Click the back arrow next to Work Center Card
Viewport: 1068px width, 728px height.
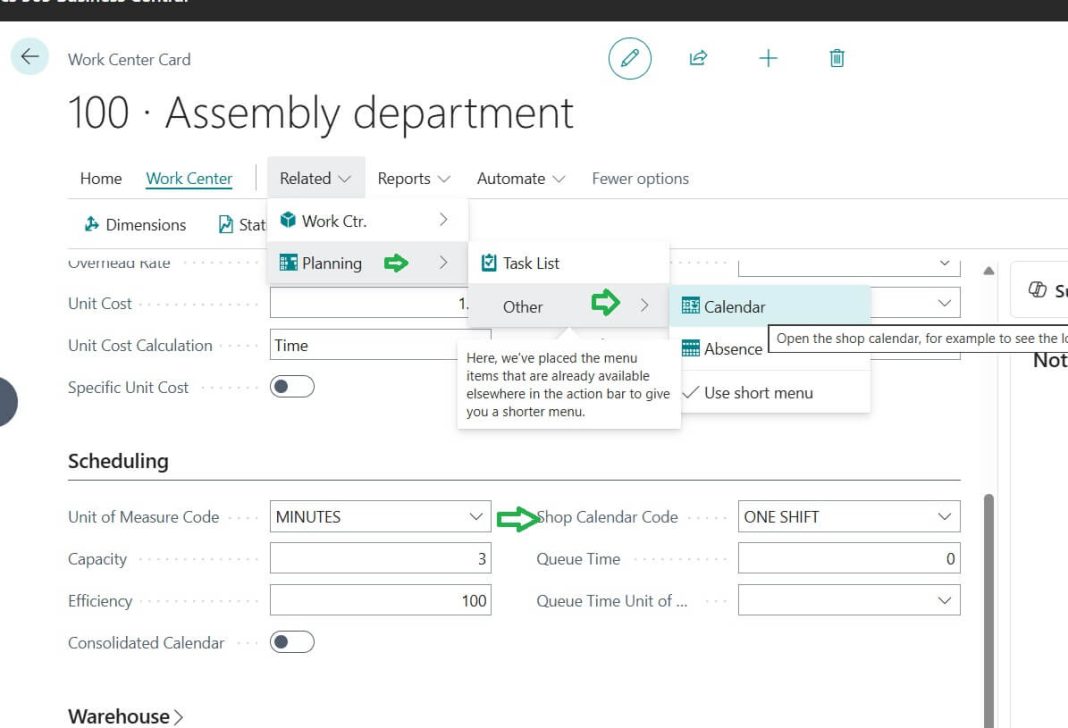[x=30, y=57]
